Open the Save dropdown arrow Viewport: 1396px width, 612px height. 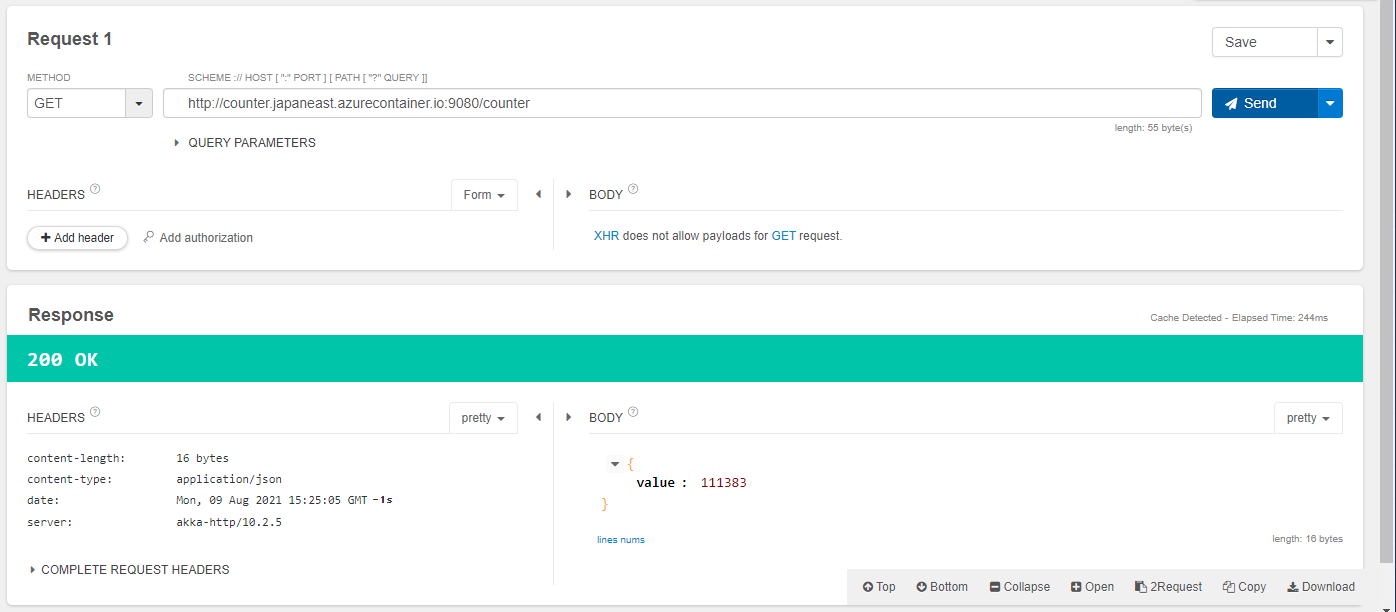pos(1330,42)
